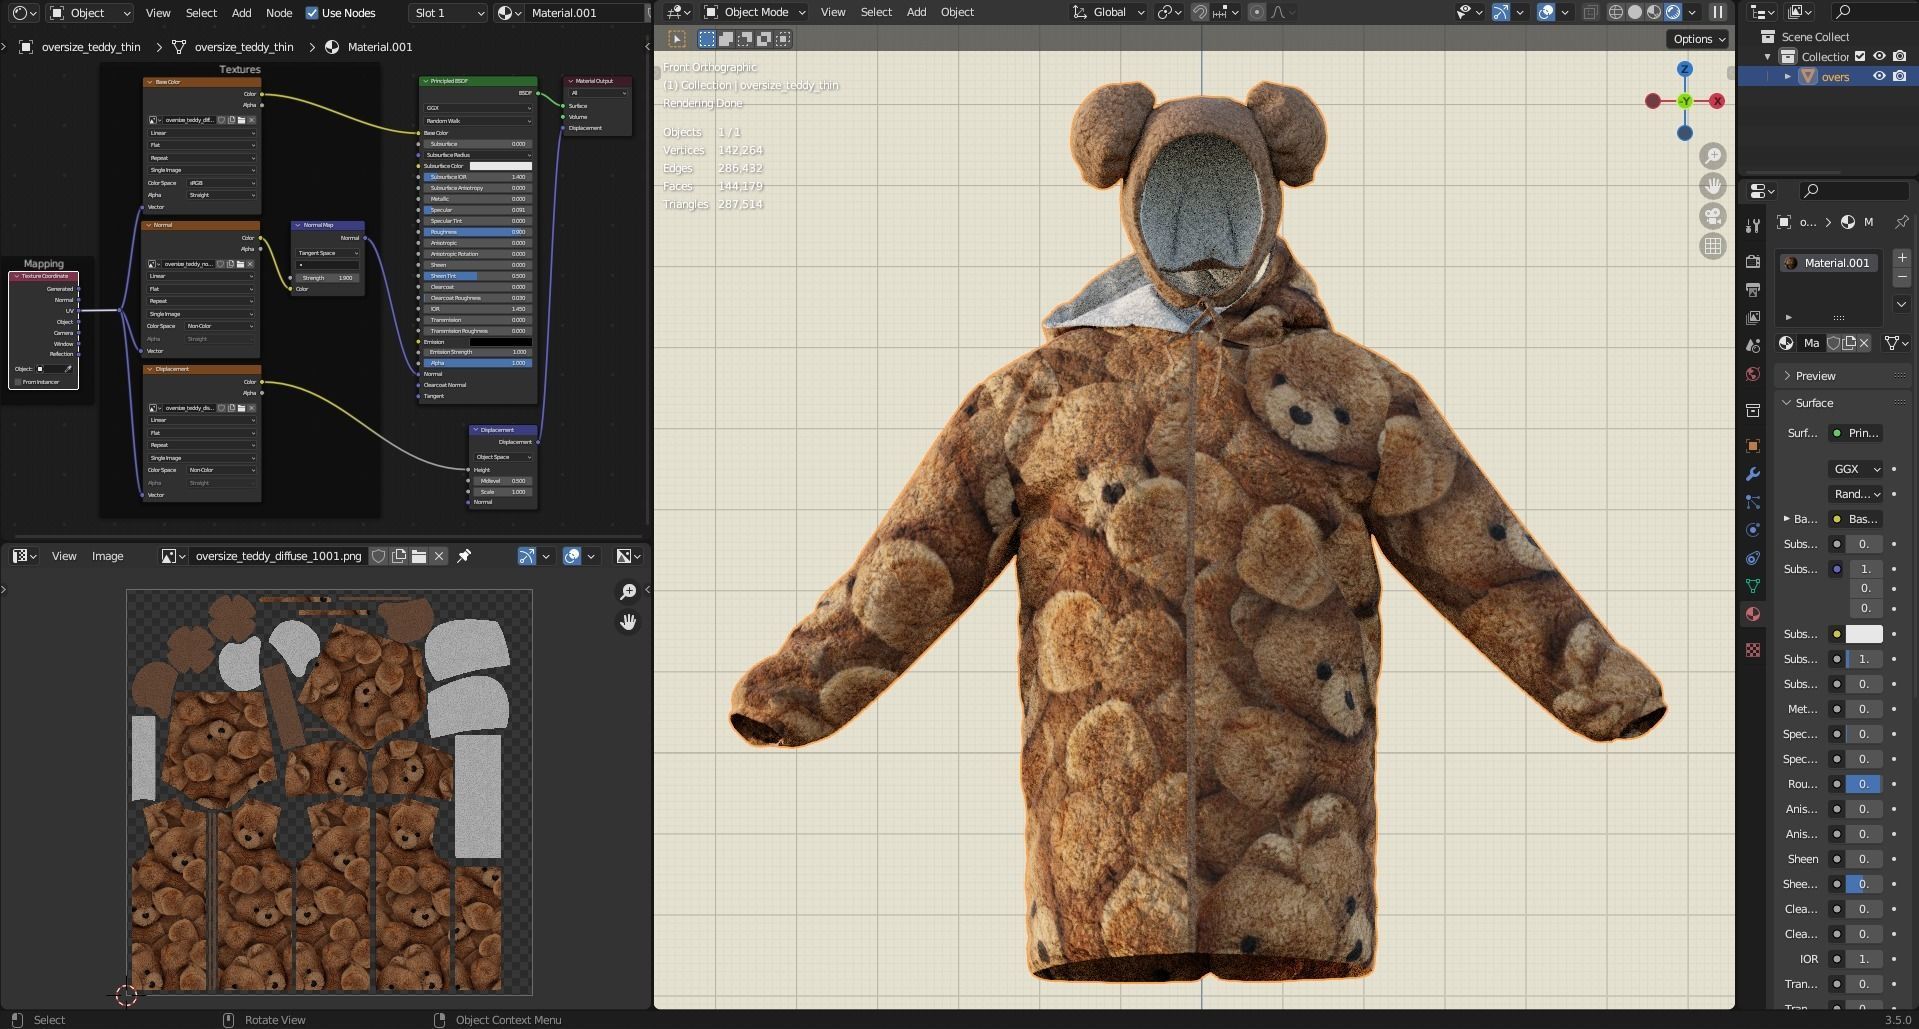Screen dimensions: 1919x1029
Task: Click the viewport zoom magnifier gizmo
Action: click(x=1713, y=156)
